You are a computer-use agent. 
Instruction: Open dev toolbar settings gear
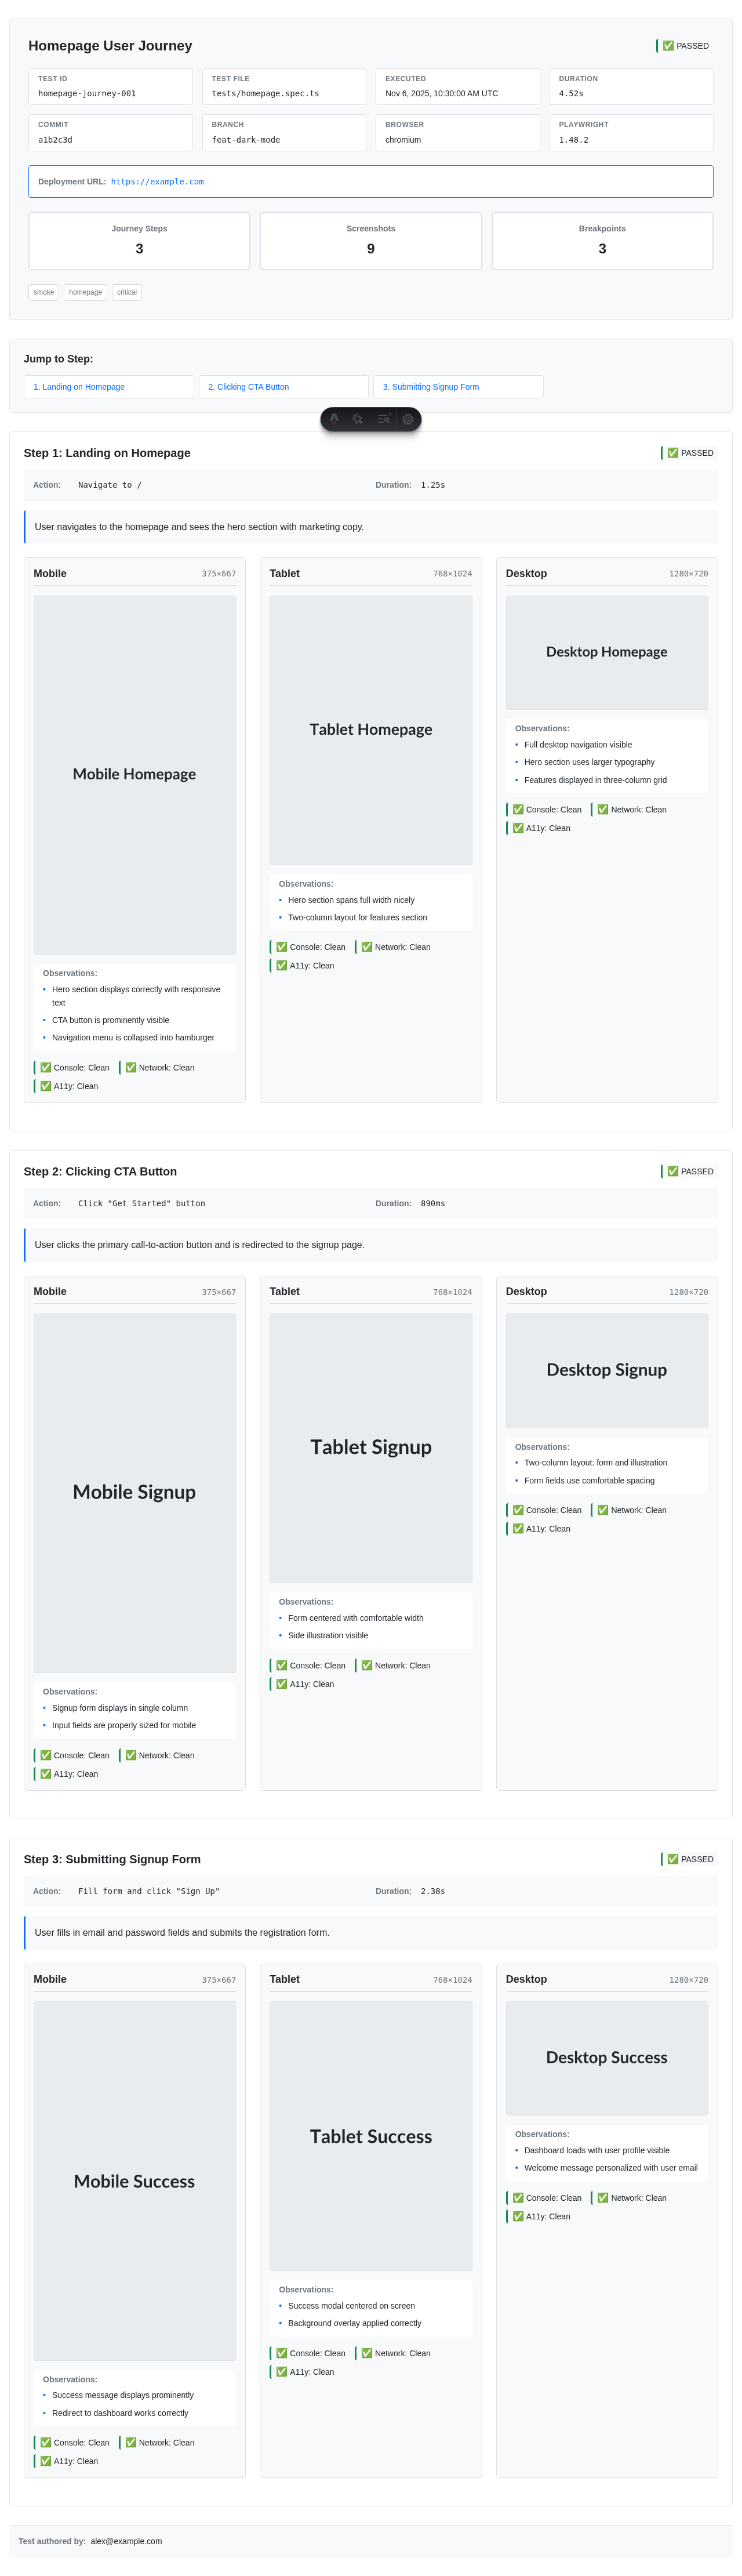(408, 419)
